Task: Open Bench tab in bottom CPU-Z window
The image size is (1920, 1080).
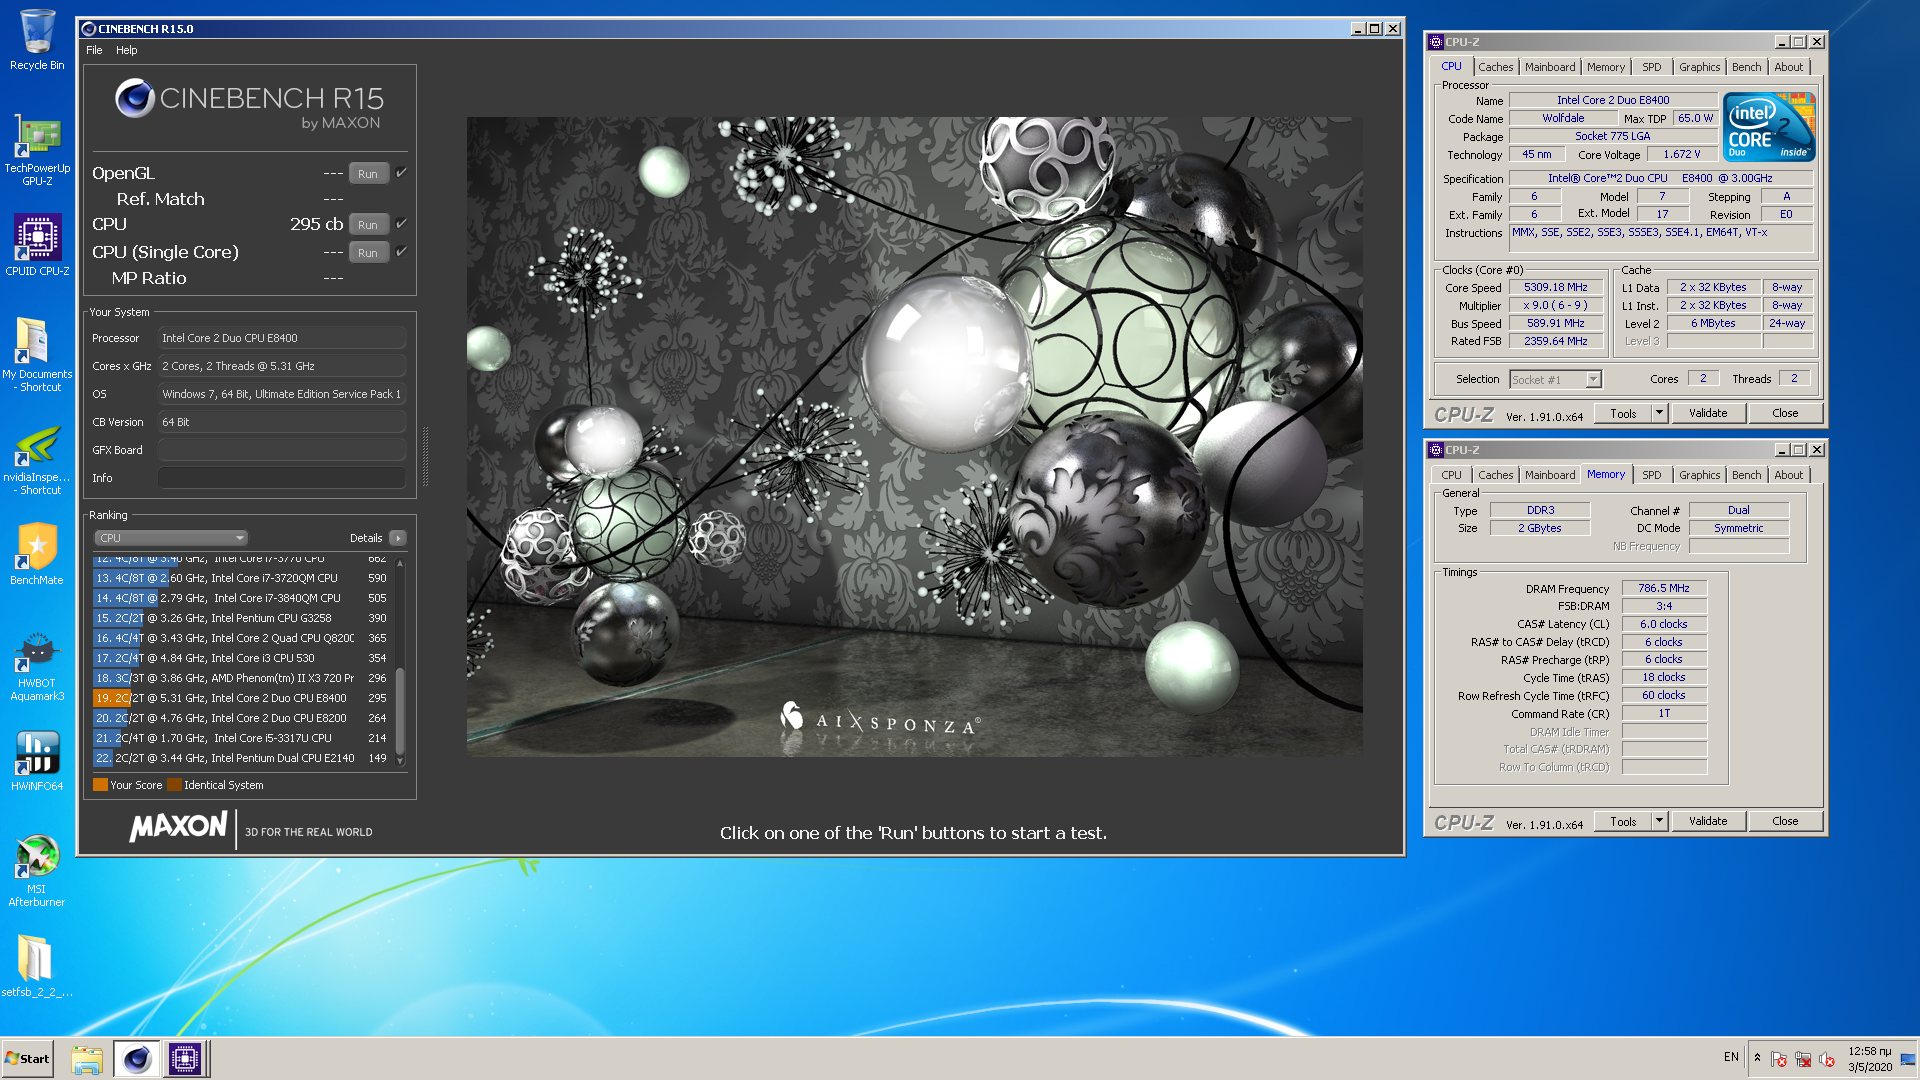Action: [1746, 475]
